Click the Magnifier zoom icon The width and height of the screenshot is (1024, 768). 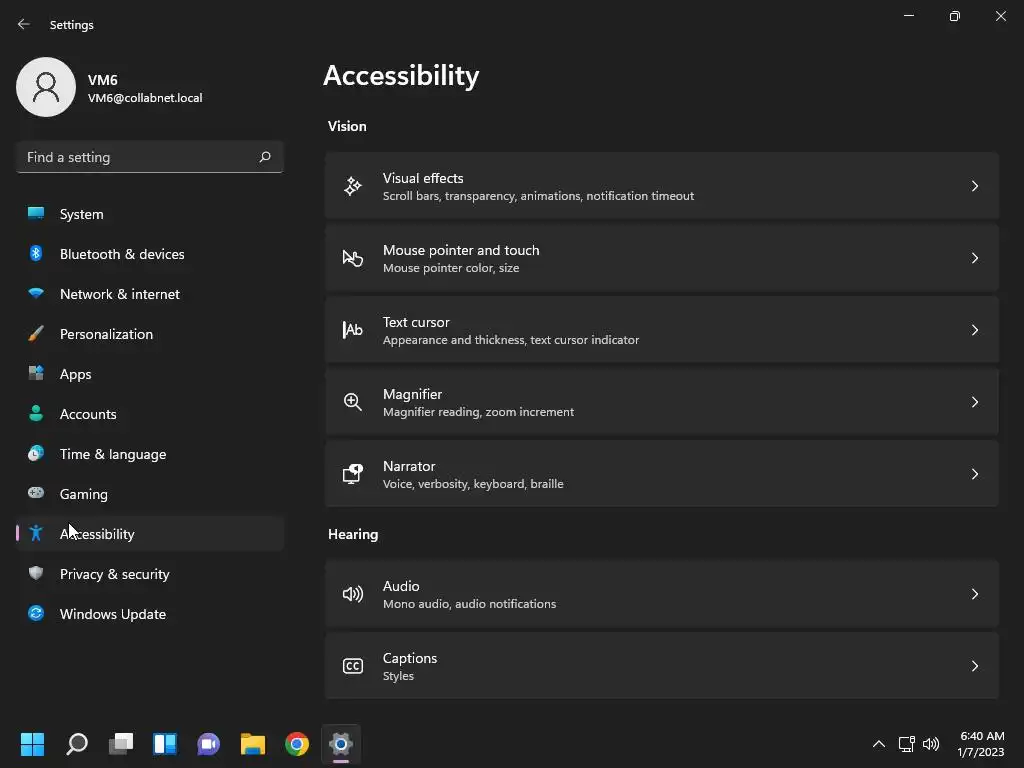(x=353, y=402)
